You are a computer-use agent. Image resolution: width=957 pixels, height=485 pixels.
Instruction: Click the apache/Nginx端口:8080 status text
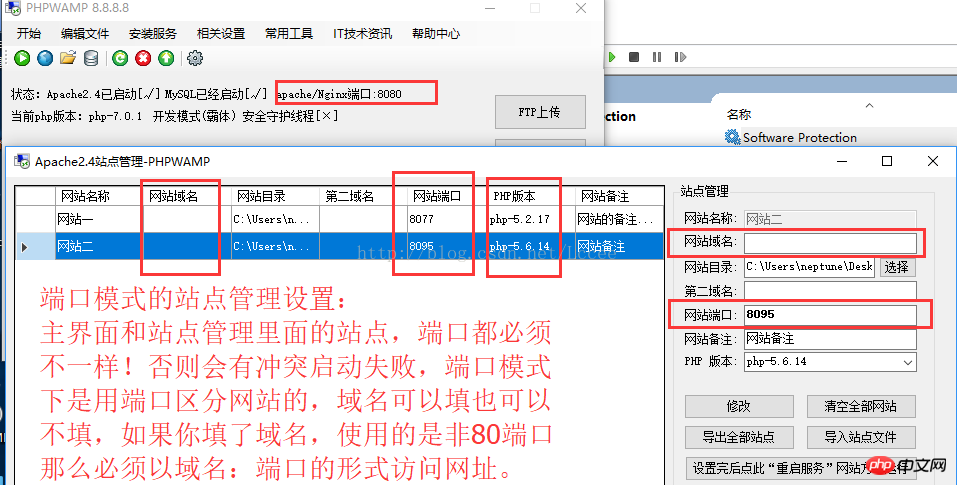pos(339,94)
